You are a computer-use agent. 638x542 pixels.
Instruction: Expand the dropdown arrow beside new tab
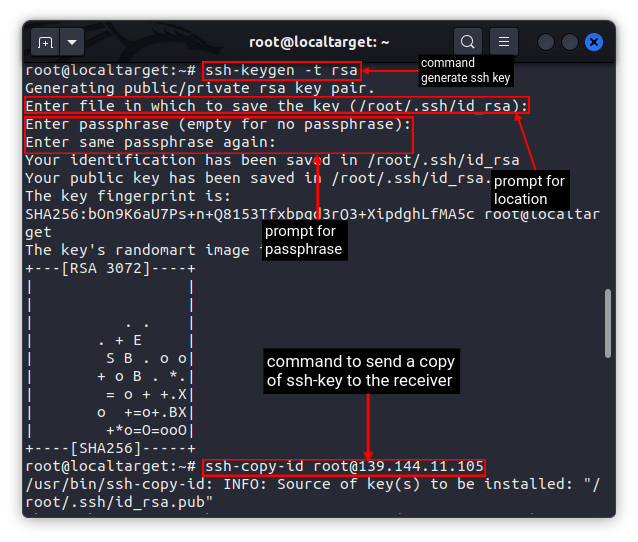(x=72, y=43)
